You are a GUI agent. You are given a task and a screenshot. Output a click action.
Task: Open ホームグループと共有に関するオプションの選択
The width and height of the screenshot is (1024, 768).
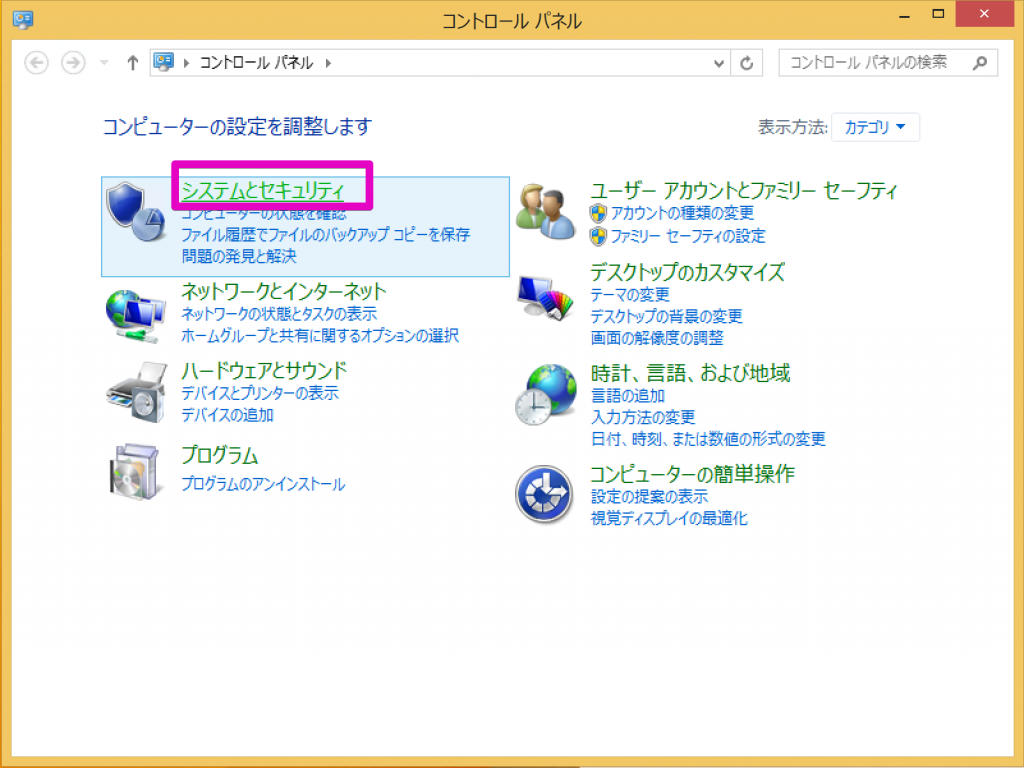320,335
